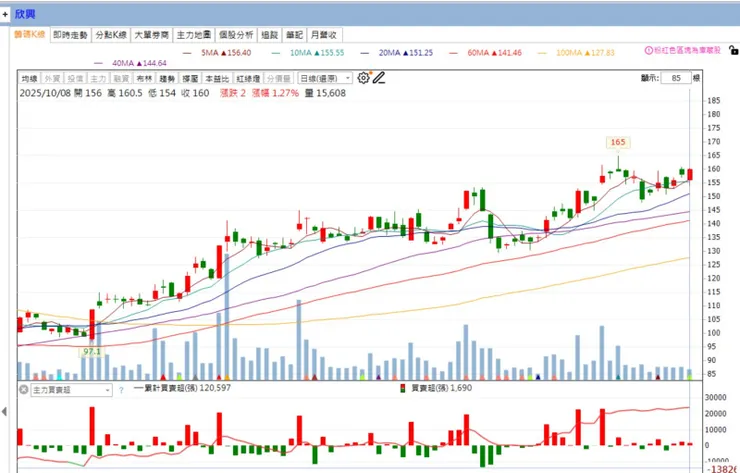This screenshot has width=740, height=473.
Task: Click the 10MA legend entry
Action: [308, 53]
